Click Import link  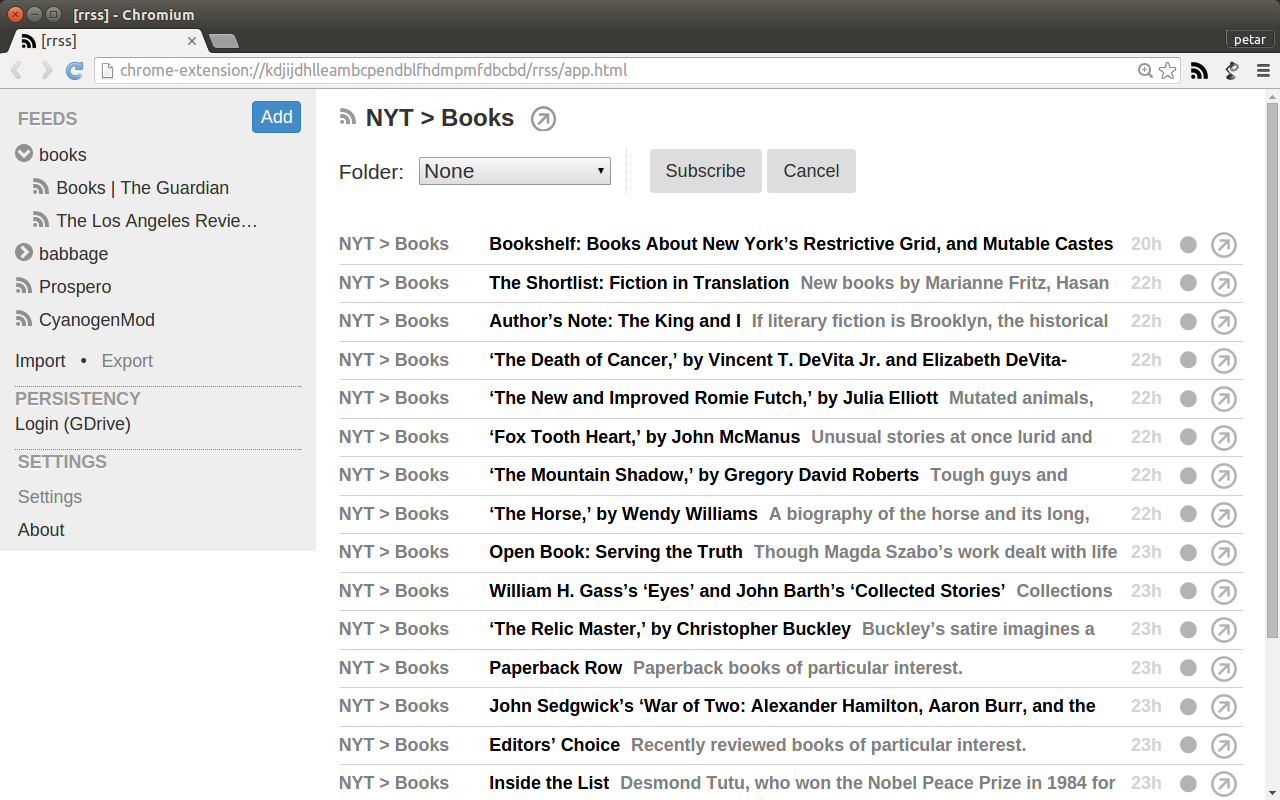point(40,361)
